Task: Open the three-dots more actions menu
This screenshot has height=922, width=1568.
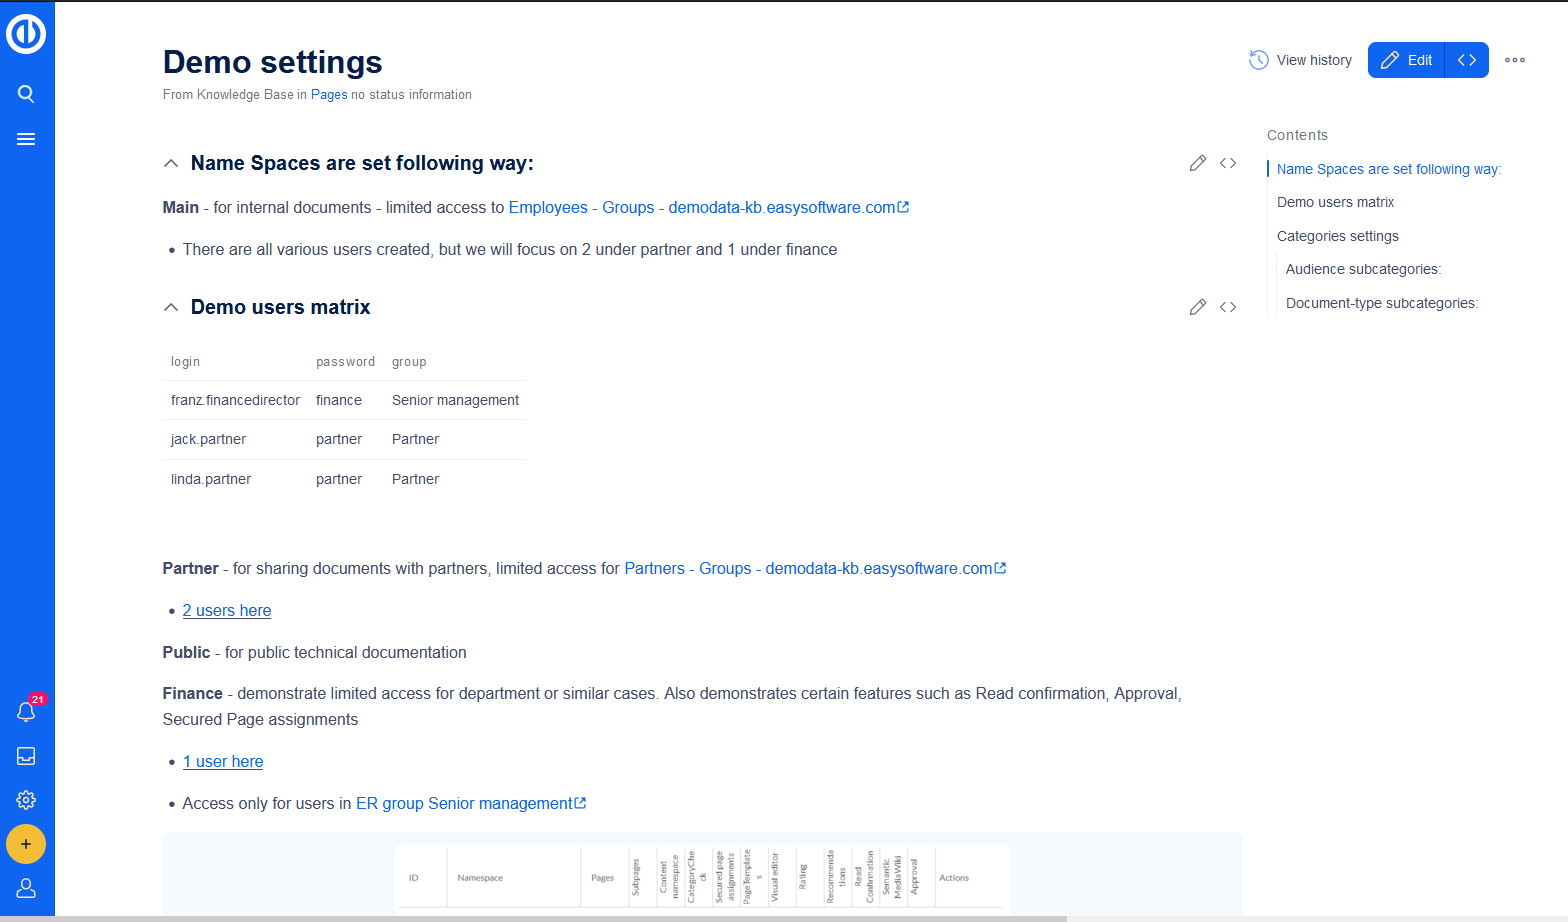Action: 1515,60
